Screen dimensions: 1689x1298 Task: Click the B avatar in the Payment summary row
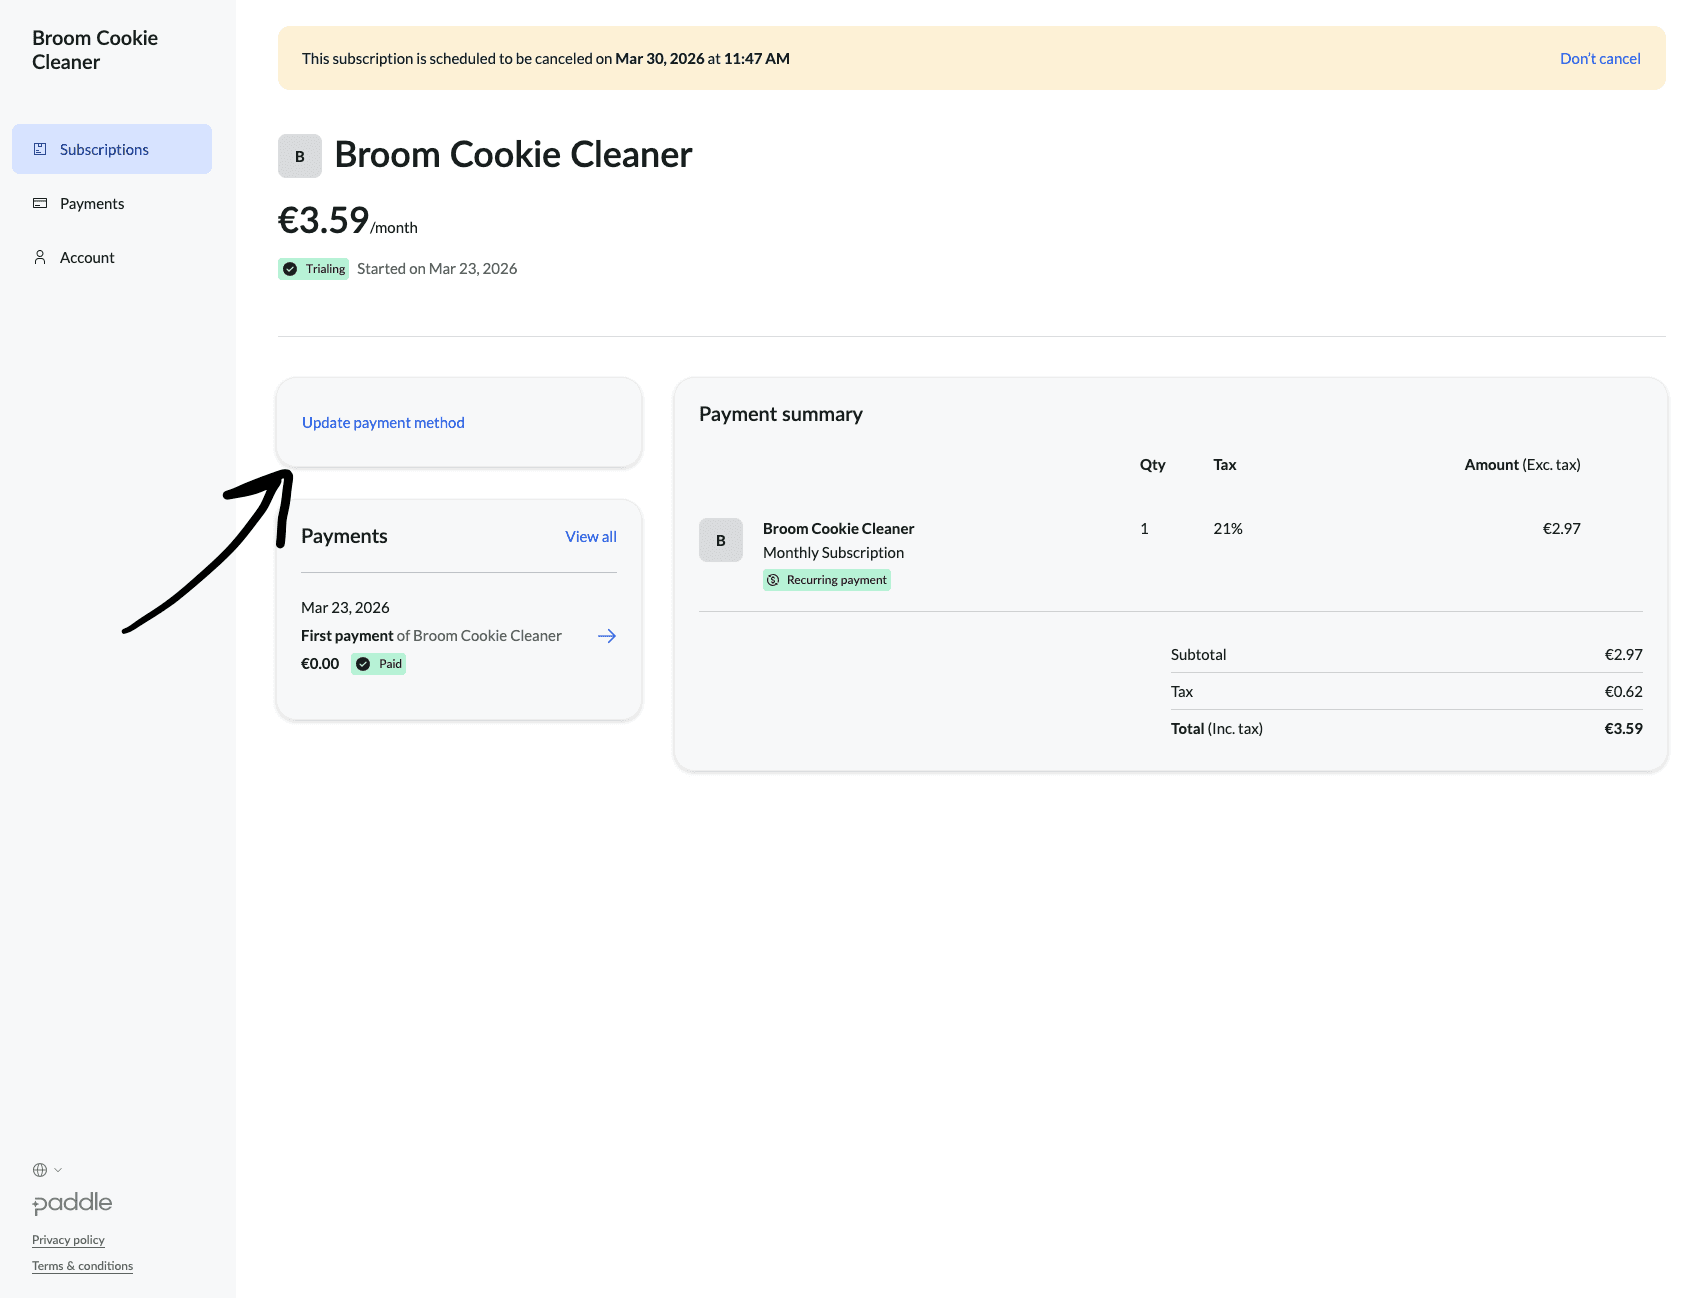pos(720,540)
